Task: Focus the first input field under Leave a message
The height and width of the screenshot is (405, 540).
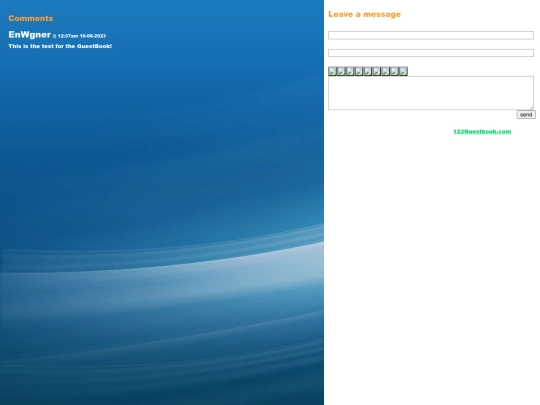Action: 431,35
